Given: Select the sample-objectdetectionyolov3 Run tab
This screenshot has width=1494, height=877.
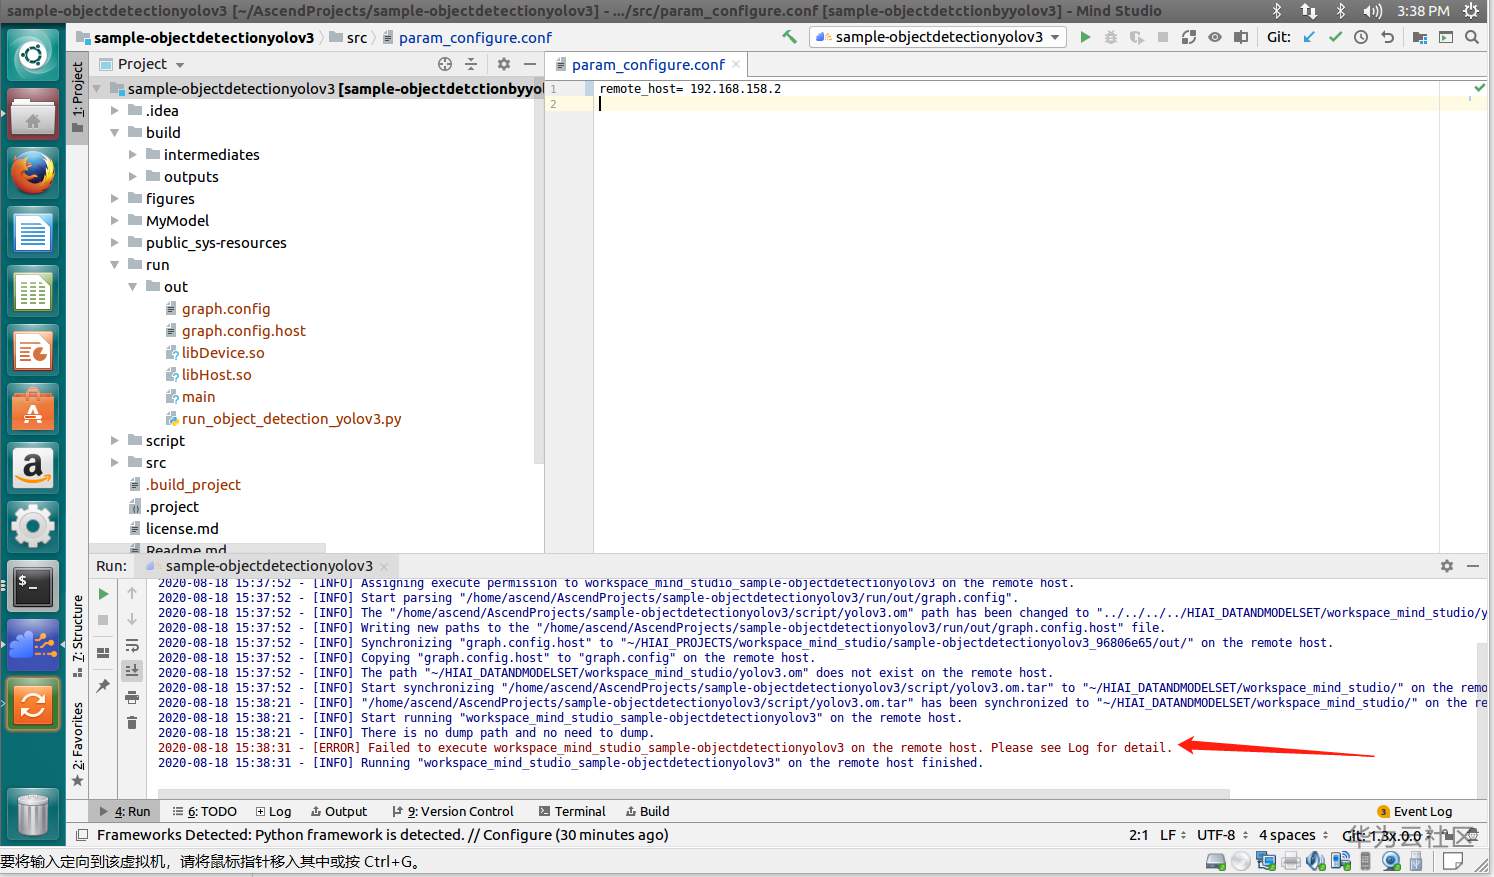Looking at the screenshot, I should click(268, 566).
